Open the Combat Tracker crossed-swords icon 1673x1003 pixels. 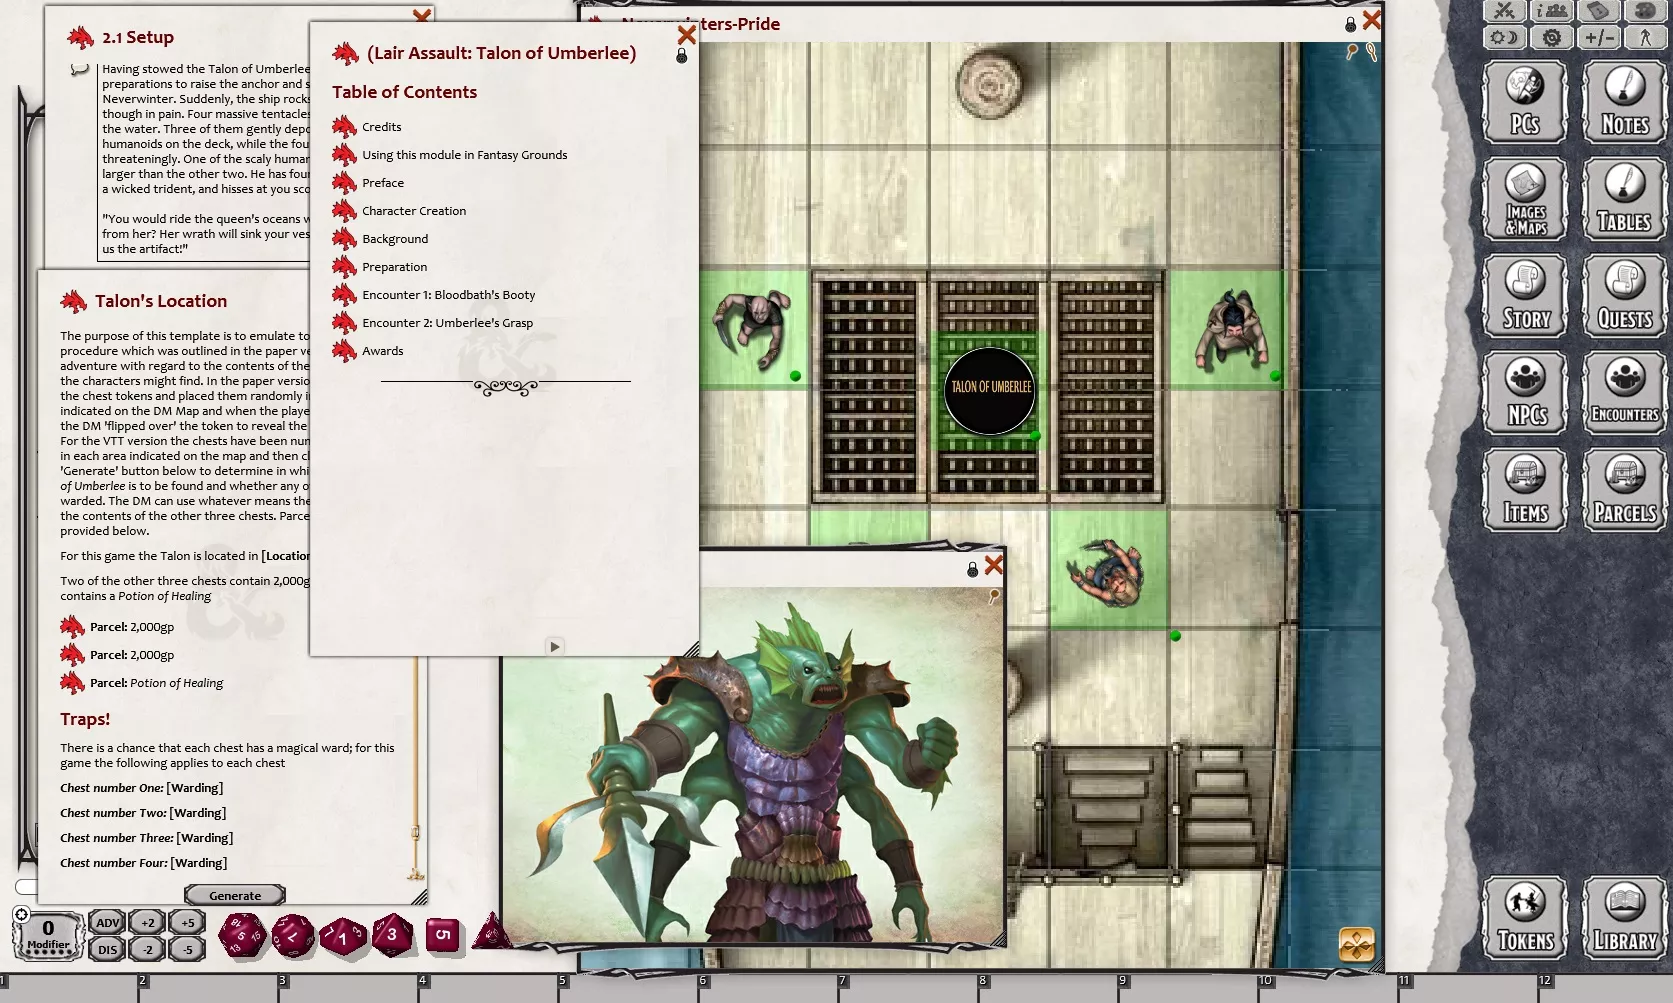[1505, 11]
